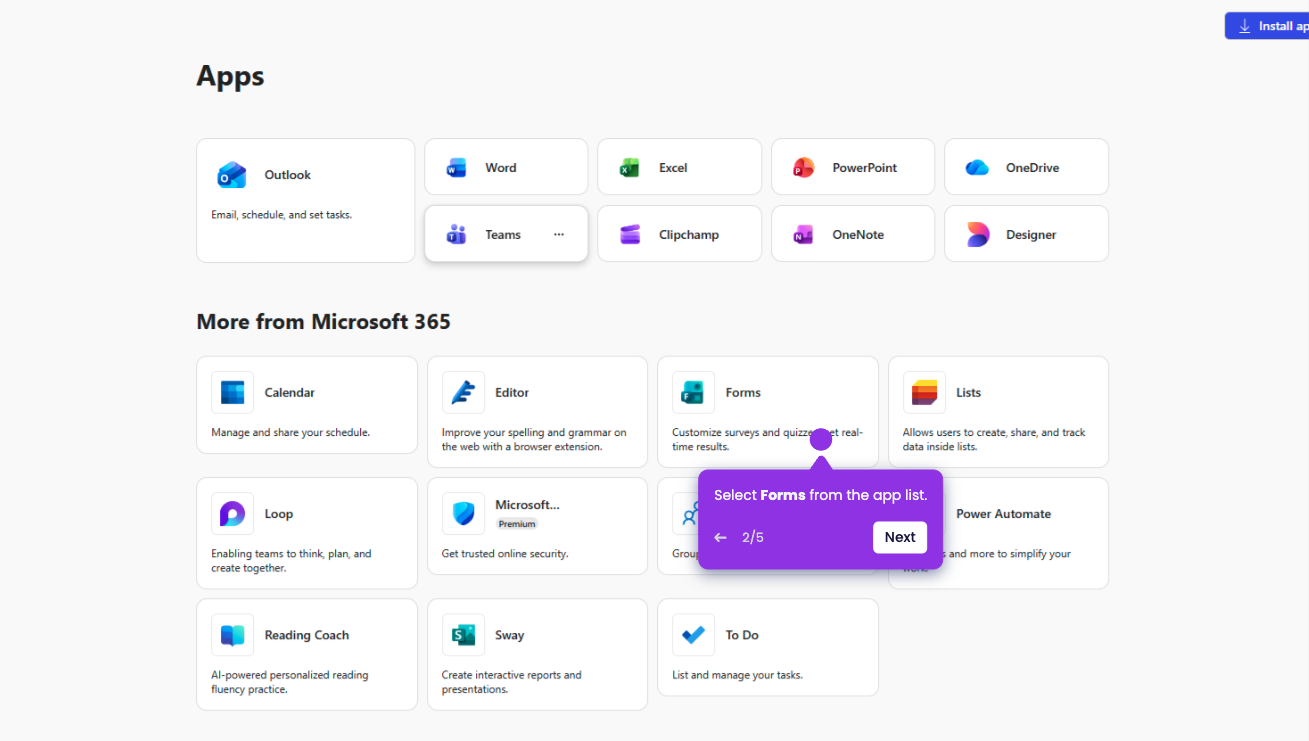Click "Email, schedule, and set tasks." text

point(281,215)
